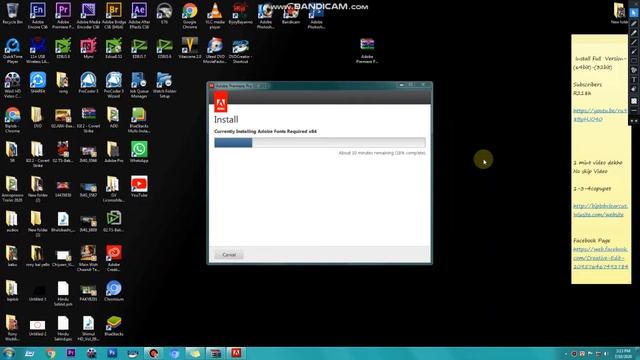Select arrow cursor tool in drawing toolbar

point(634,13)
